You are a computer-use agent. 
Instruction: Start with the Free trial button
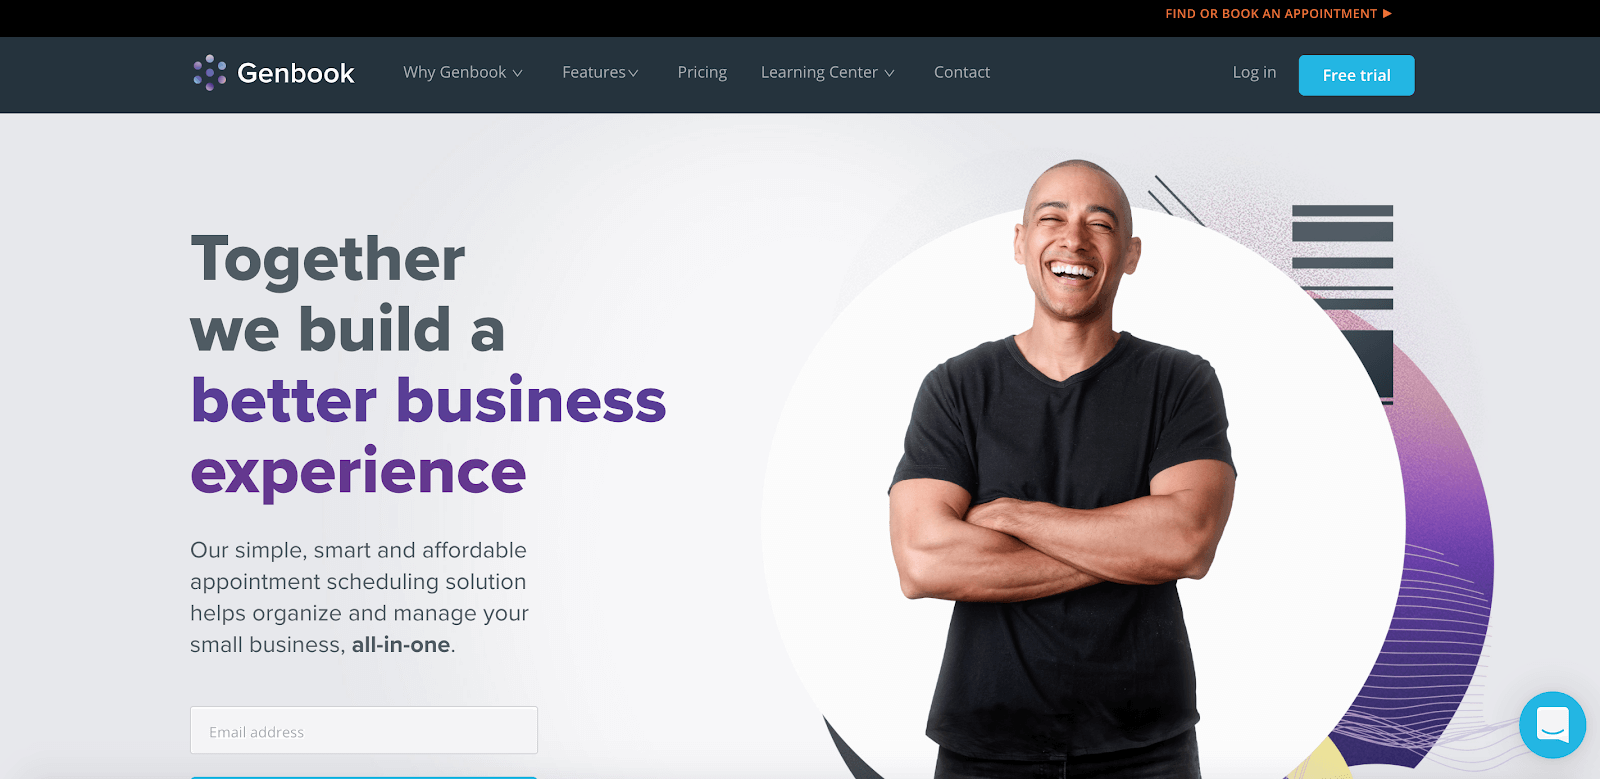coord(1356,75)
